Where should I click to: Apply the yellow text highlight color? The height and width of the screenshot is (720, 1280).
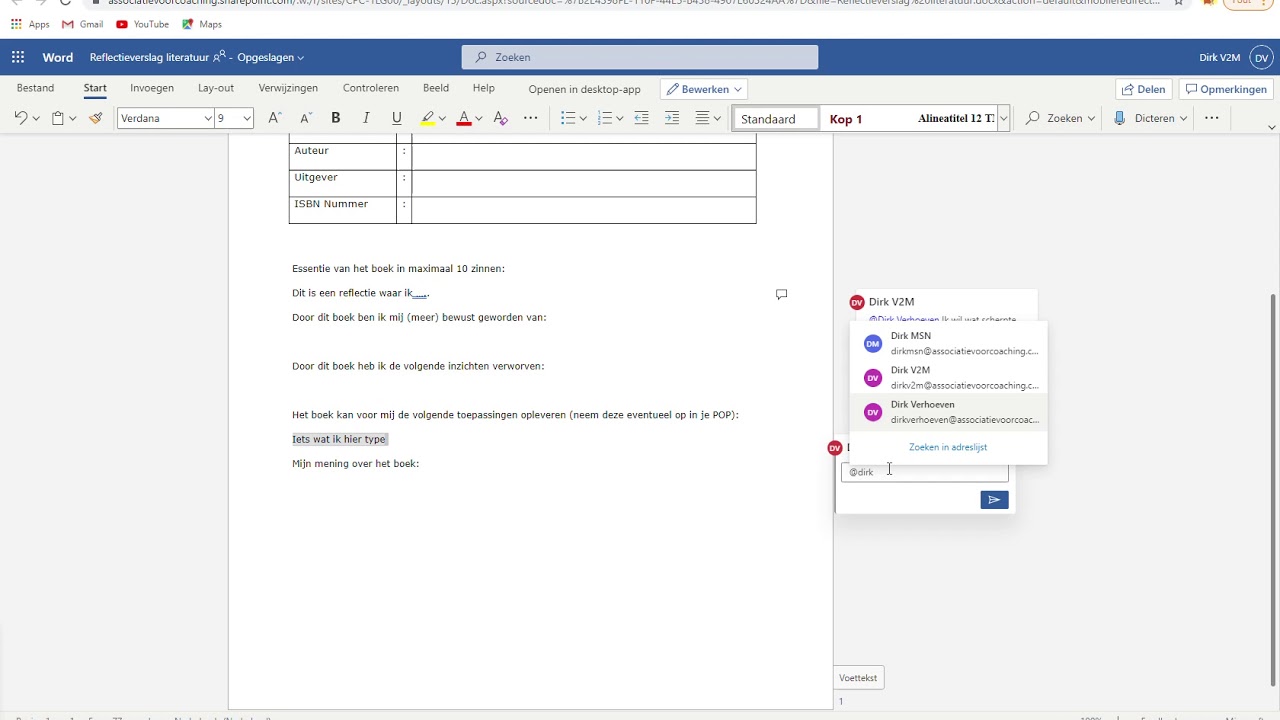[x=428, y=118]
